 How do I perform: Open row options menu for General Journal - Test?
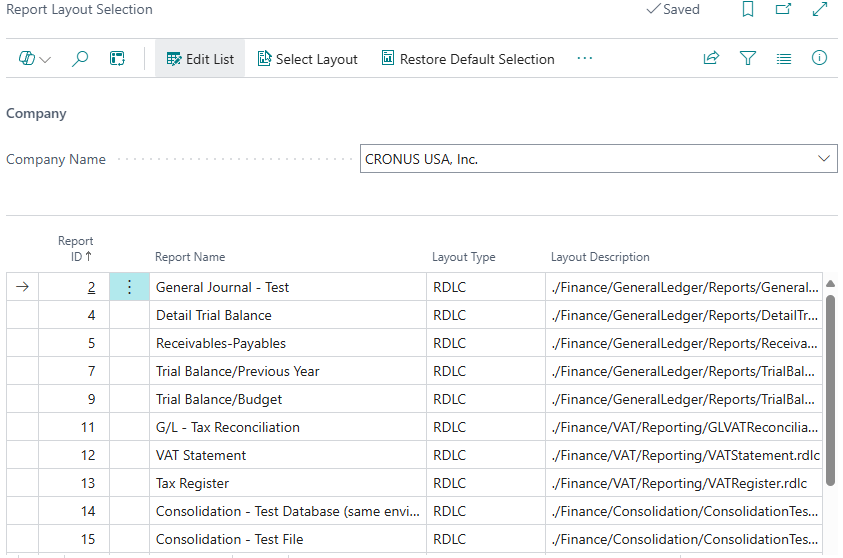128,287
